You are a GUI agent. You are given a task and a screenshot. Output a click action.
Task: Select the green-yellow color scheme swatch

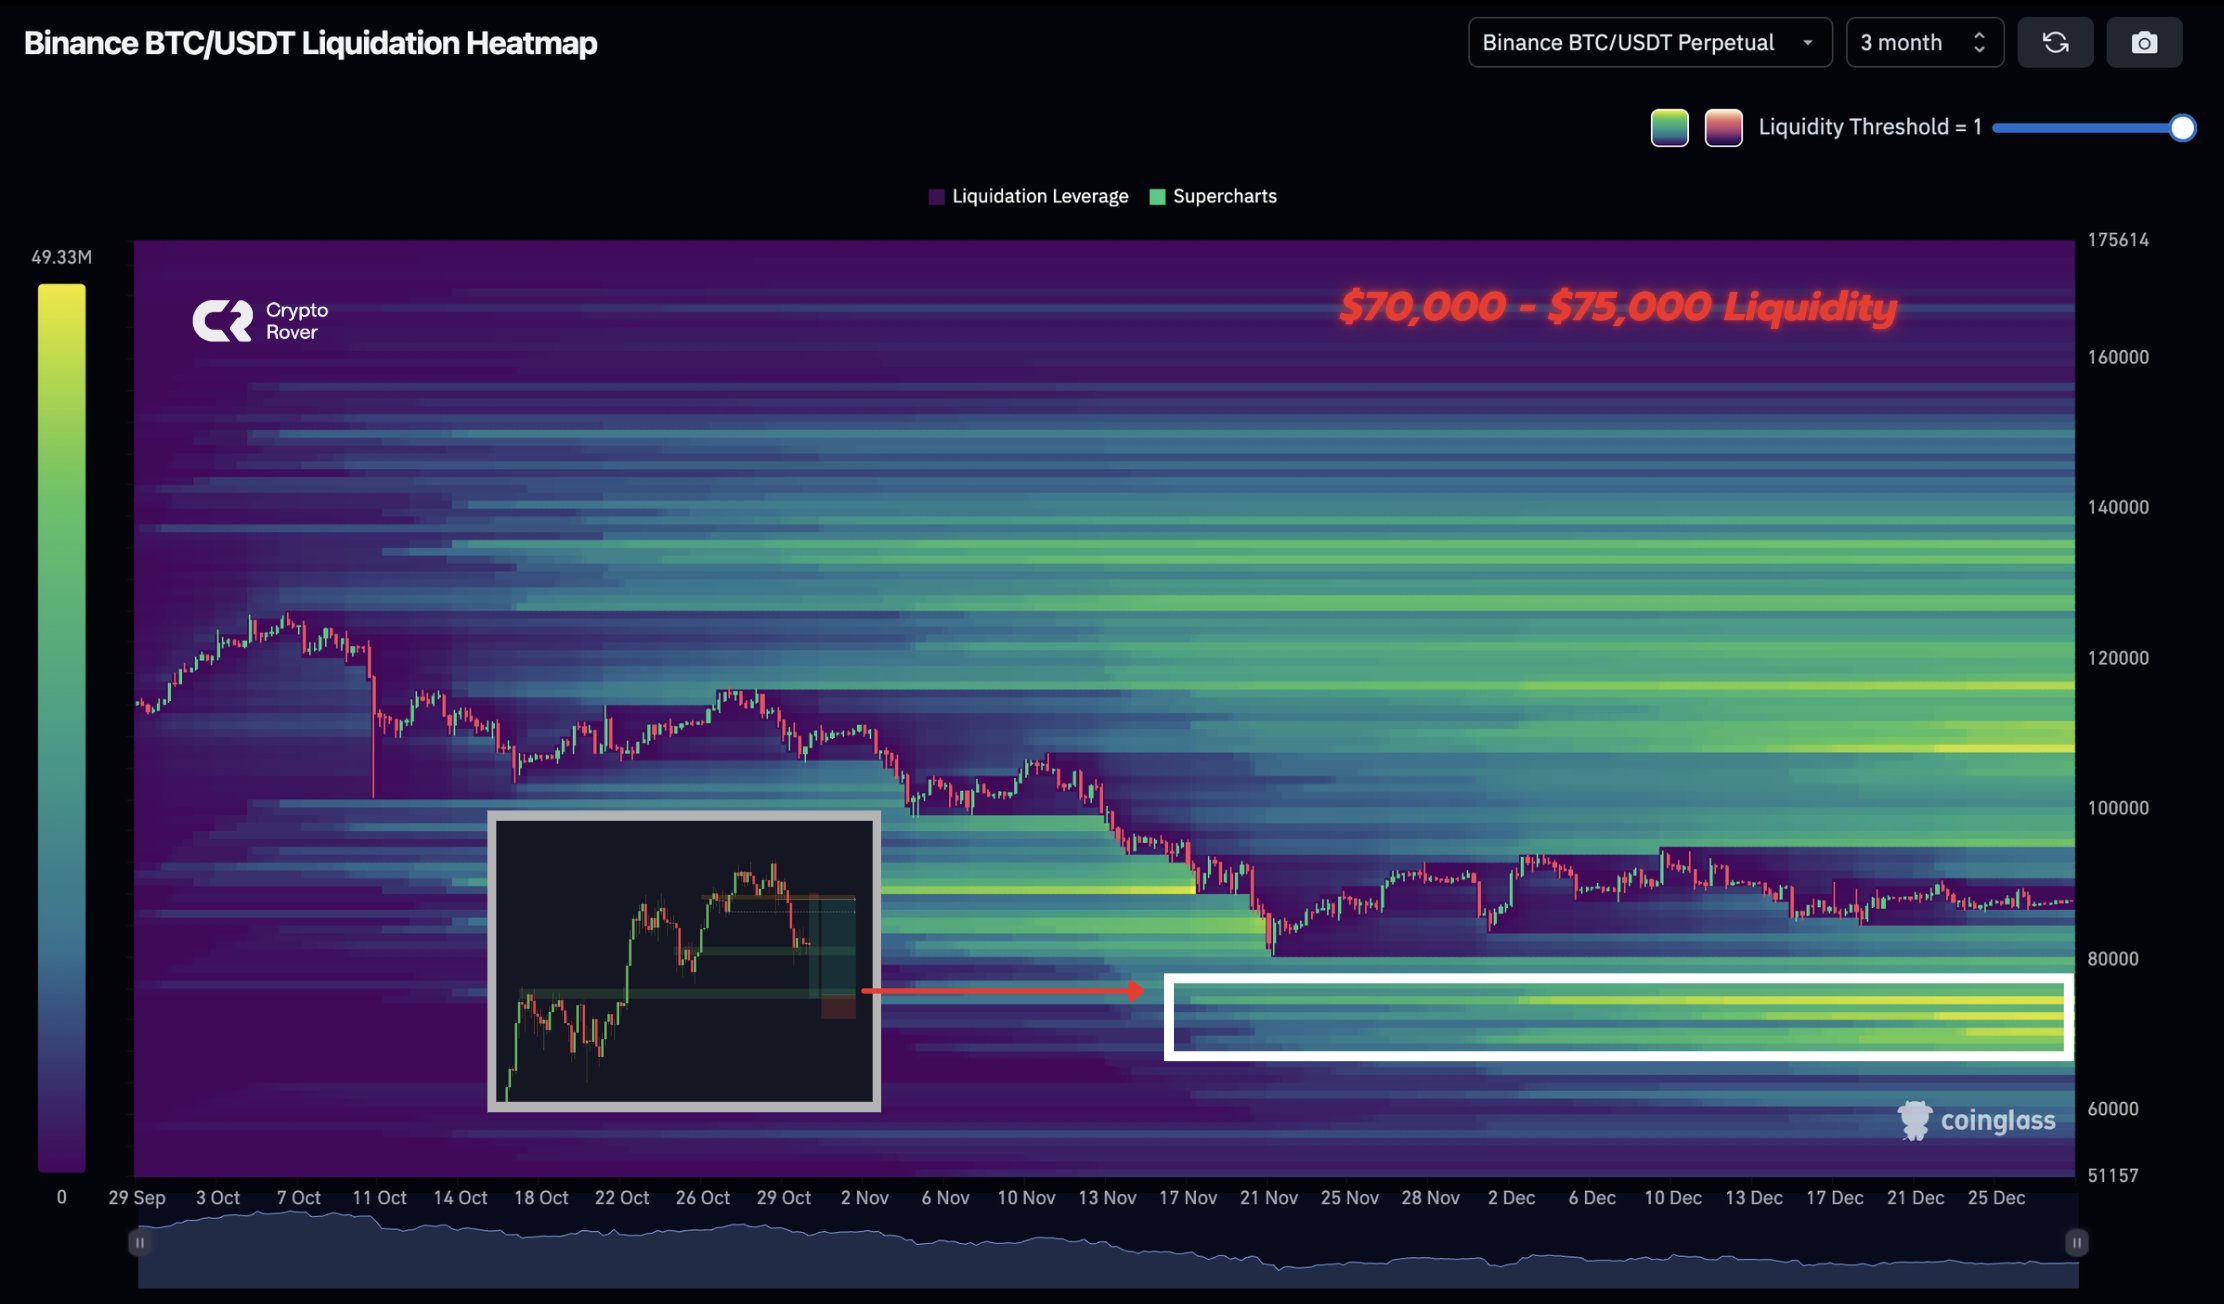[1669, 128]
